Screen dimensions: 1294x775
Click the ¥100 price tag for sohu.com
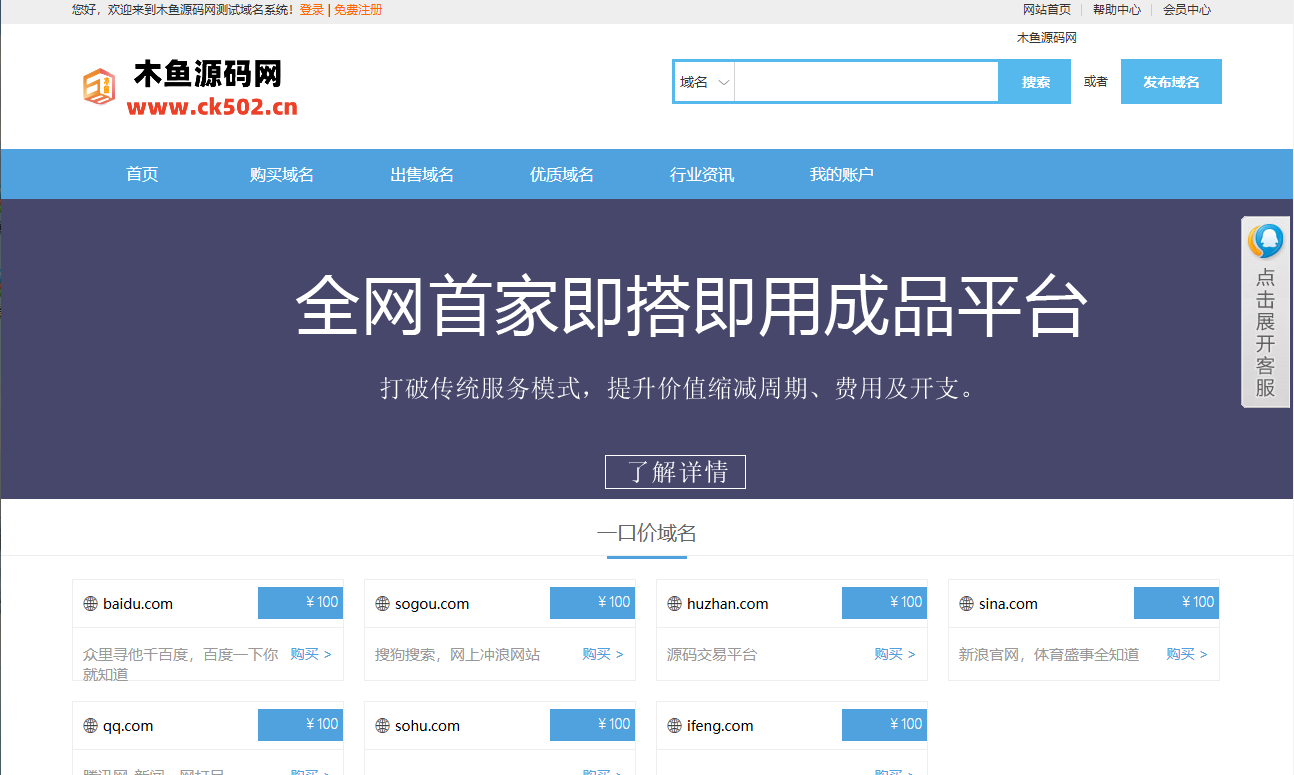point(592,724)
